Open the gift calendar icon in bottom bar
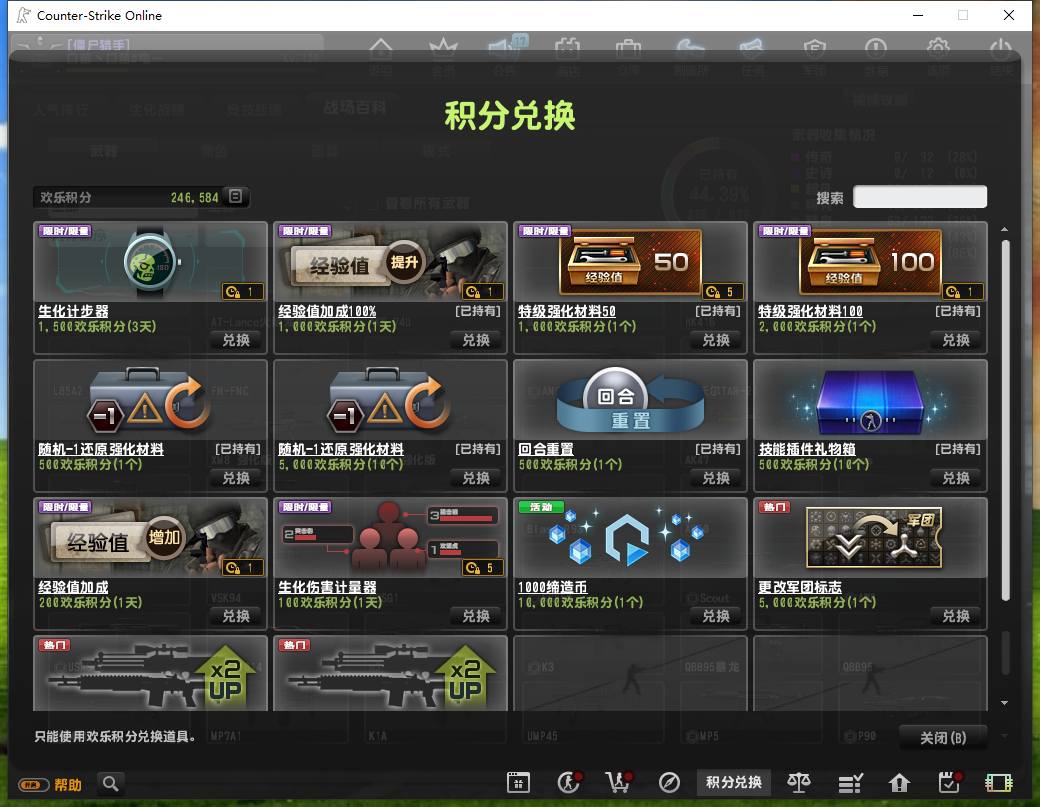 pos(518,782)
